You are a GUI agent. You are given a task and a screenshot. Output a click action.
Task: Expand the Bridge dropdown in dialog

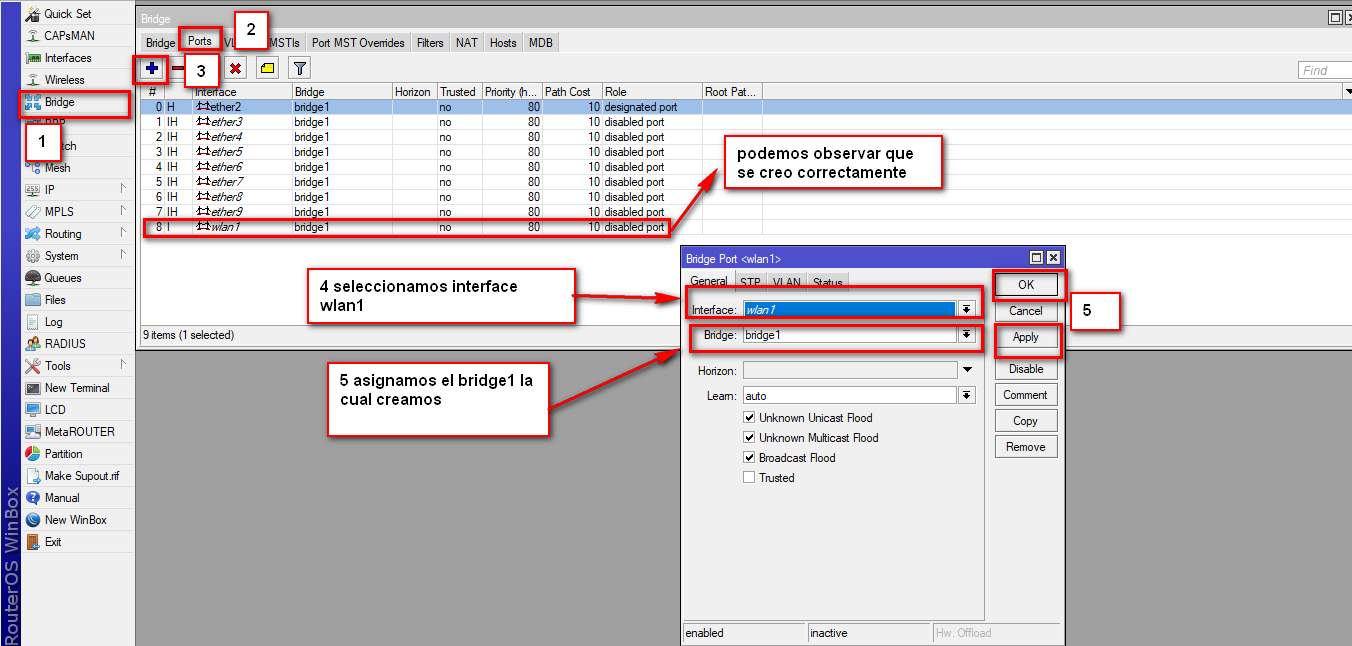coord(966,336)
